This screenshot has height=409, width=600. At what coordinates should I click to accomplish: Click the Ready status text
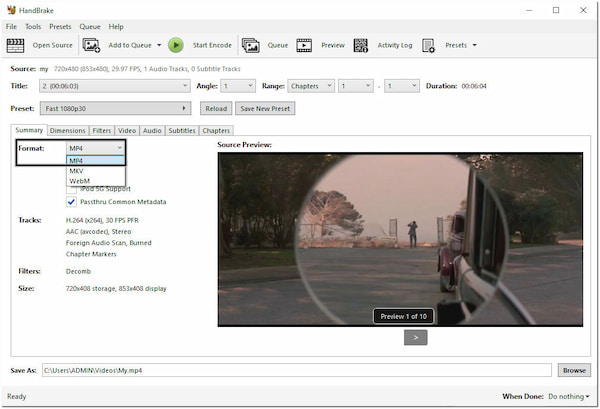pyautogui.click(x=16, y=397)
